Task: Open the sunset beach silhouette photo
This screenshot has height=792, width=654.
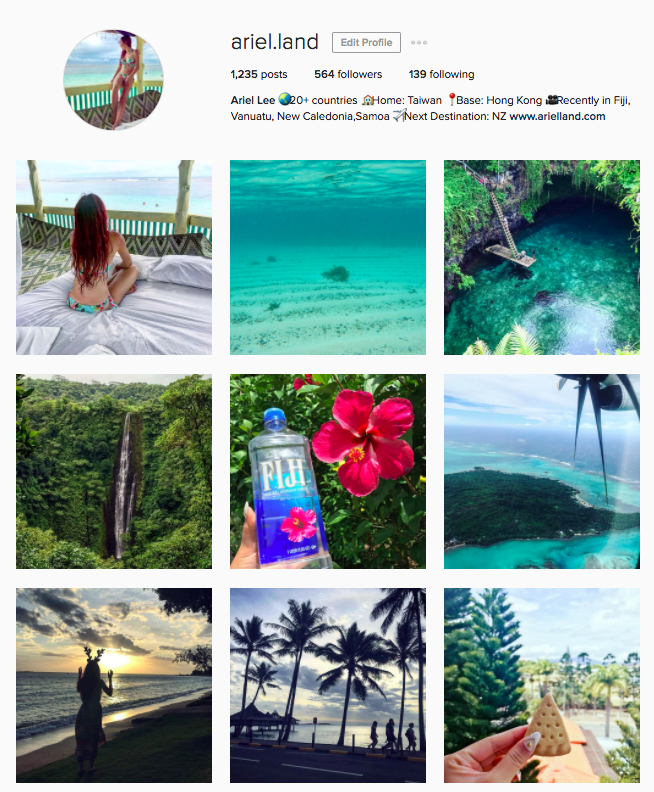Action: coord(114,685)
